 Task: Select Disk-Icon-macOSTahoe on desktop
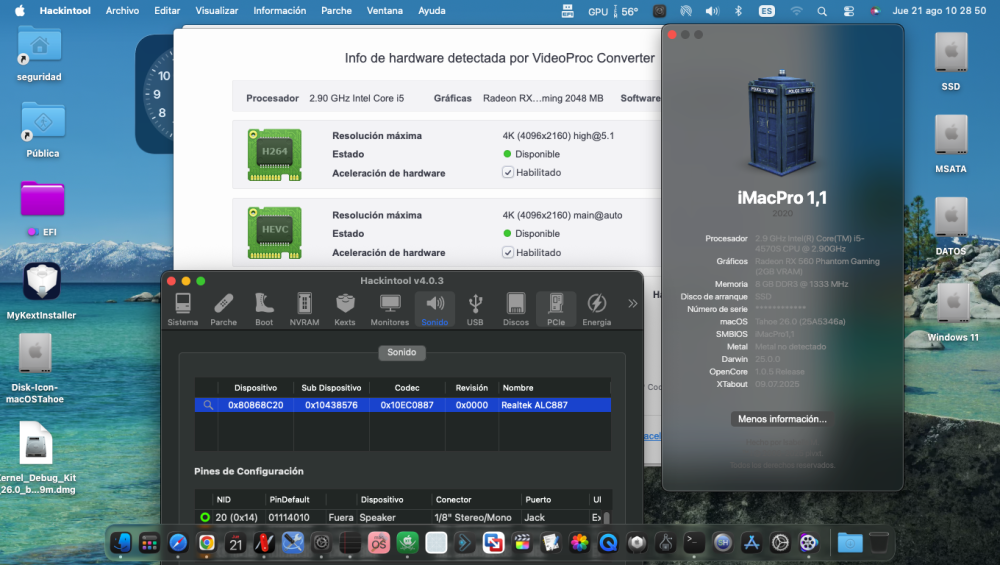pos(35,368)
